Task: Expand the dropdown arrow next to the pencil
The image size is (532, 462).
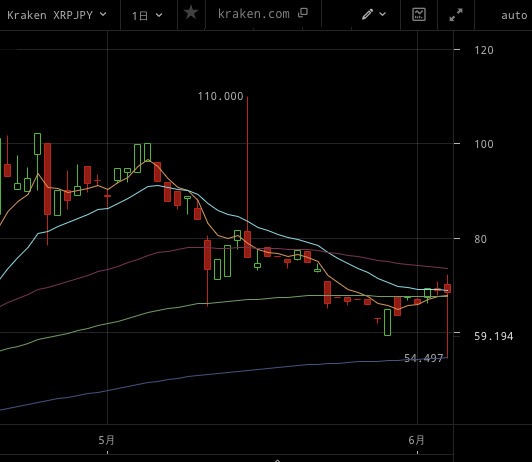Action: (383, 14)
